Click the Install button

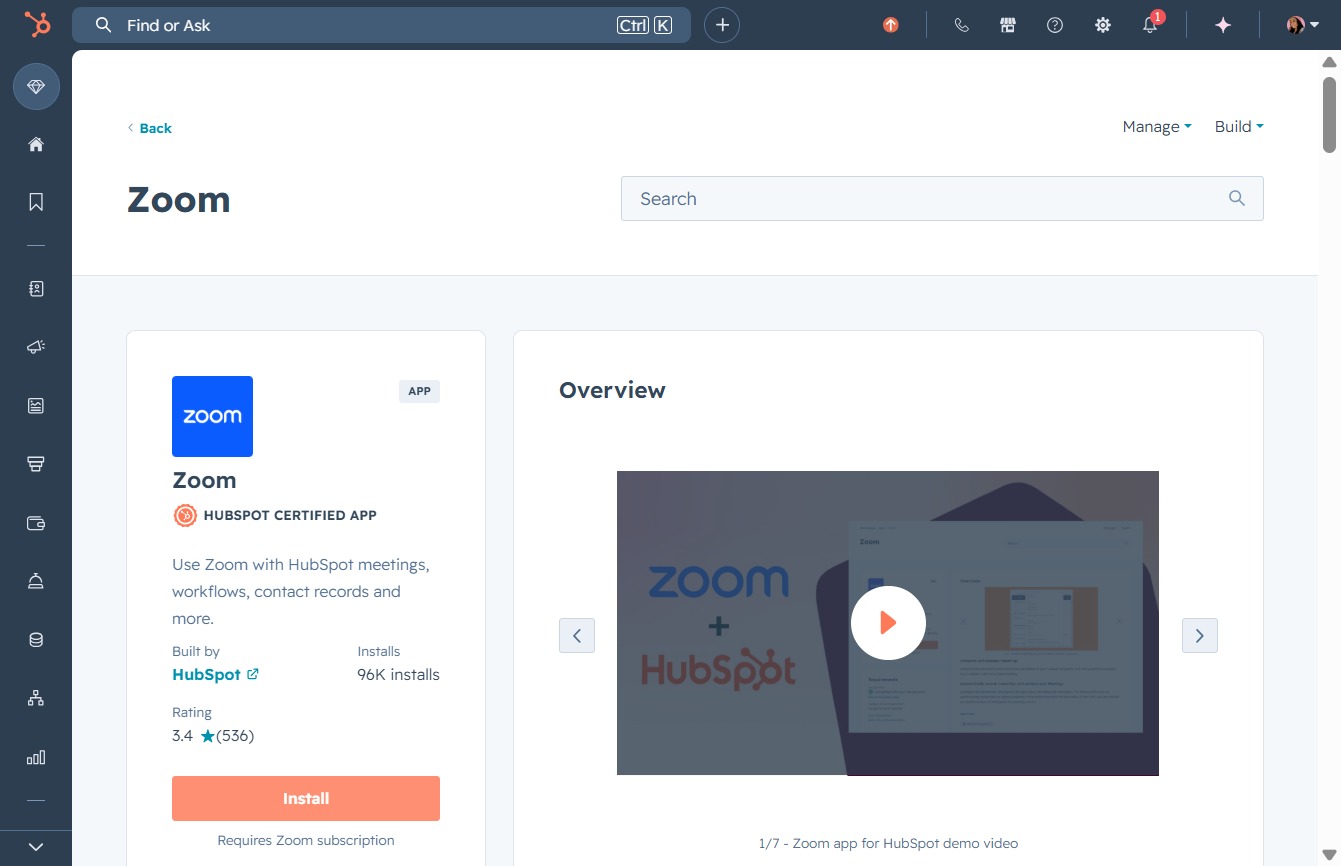[x=306, y=798]
